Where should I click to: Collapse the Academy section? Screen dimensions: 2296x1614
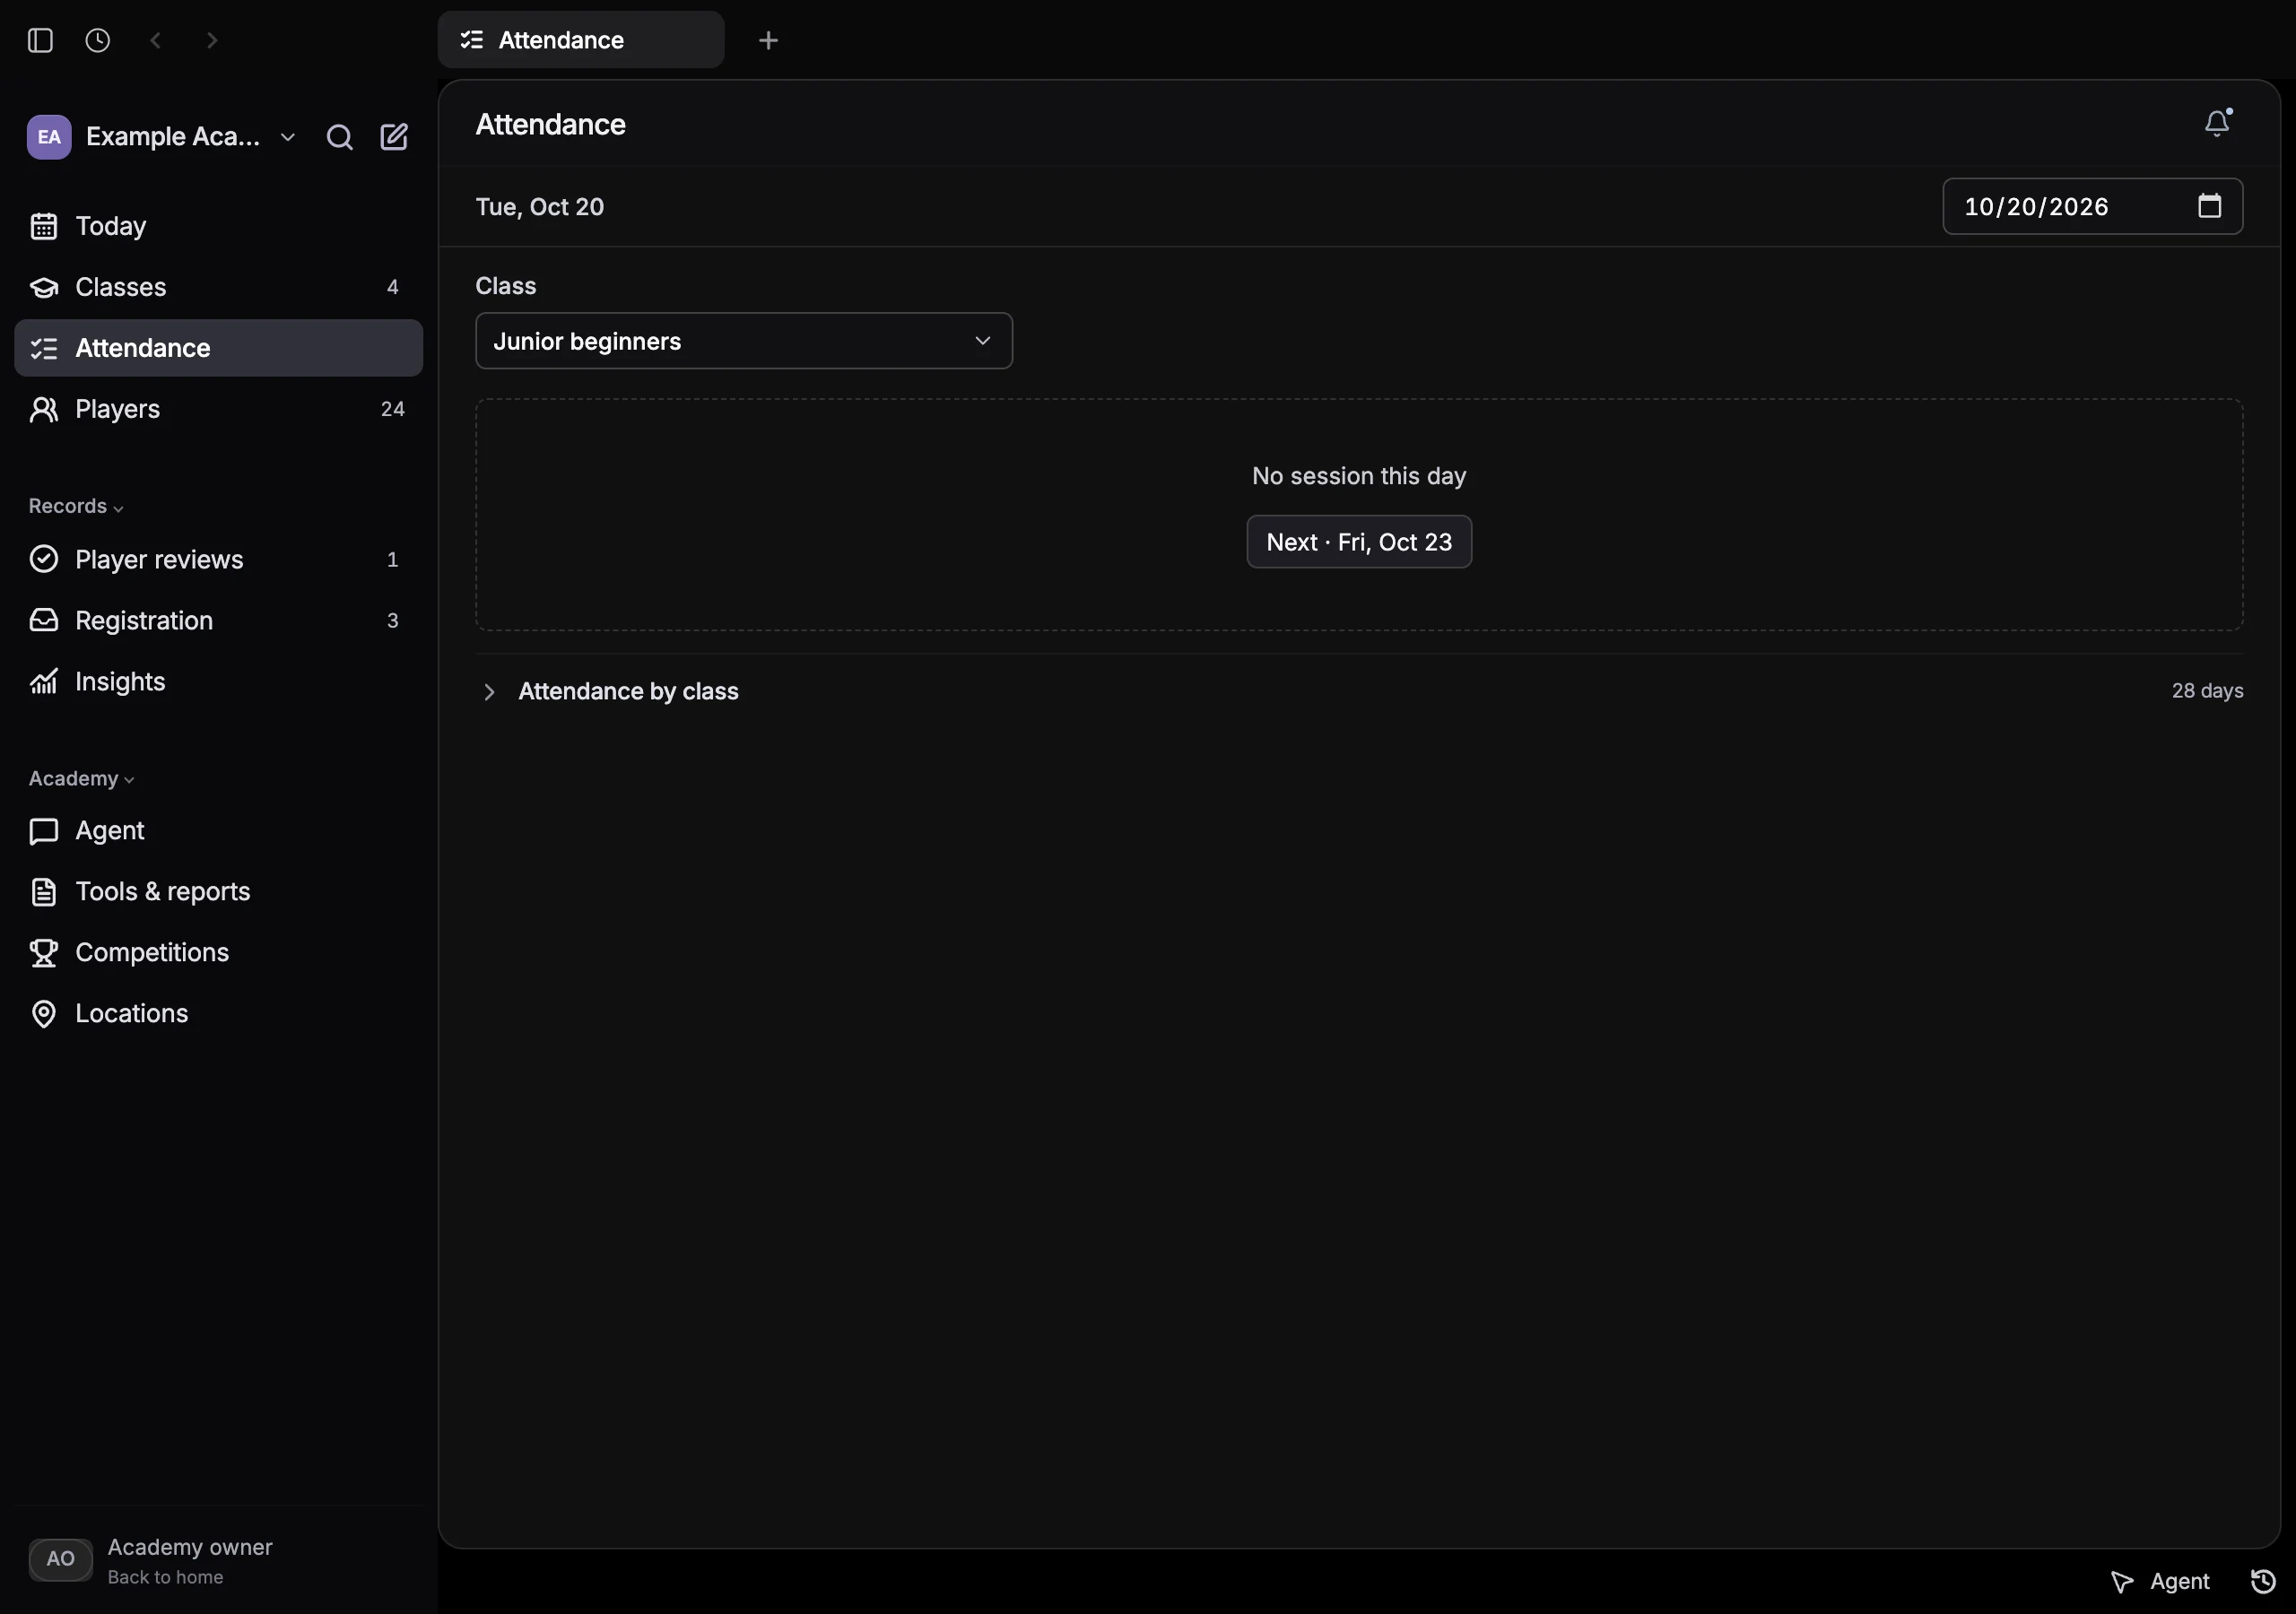click(x=82, y=779)
